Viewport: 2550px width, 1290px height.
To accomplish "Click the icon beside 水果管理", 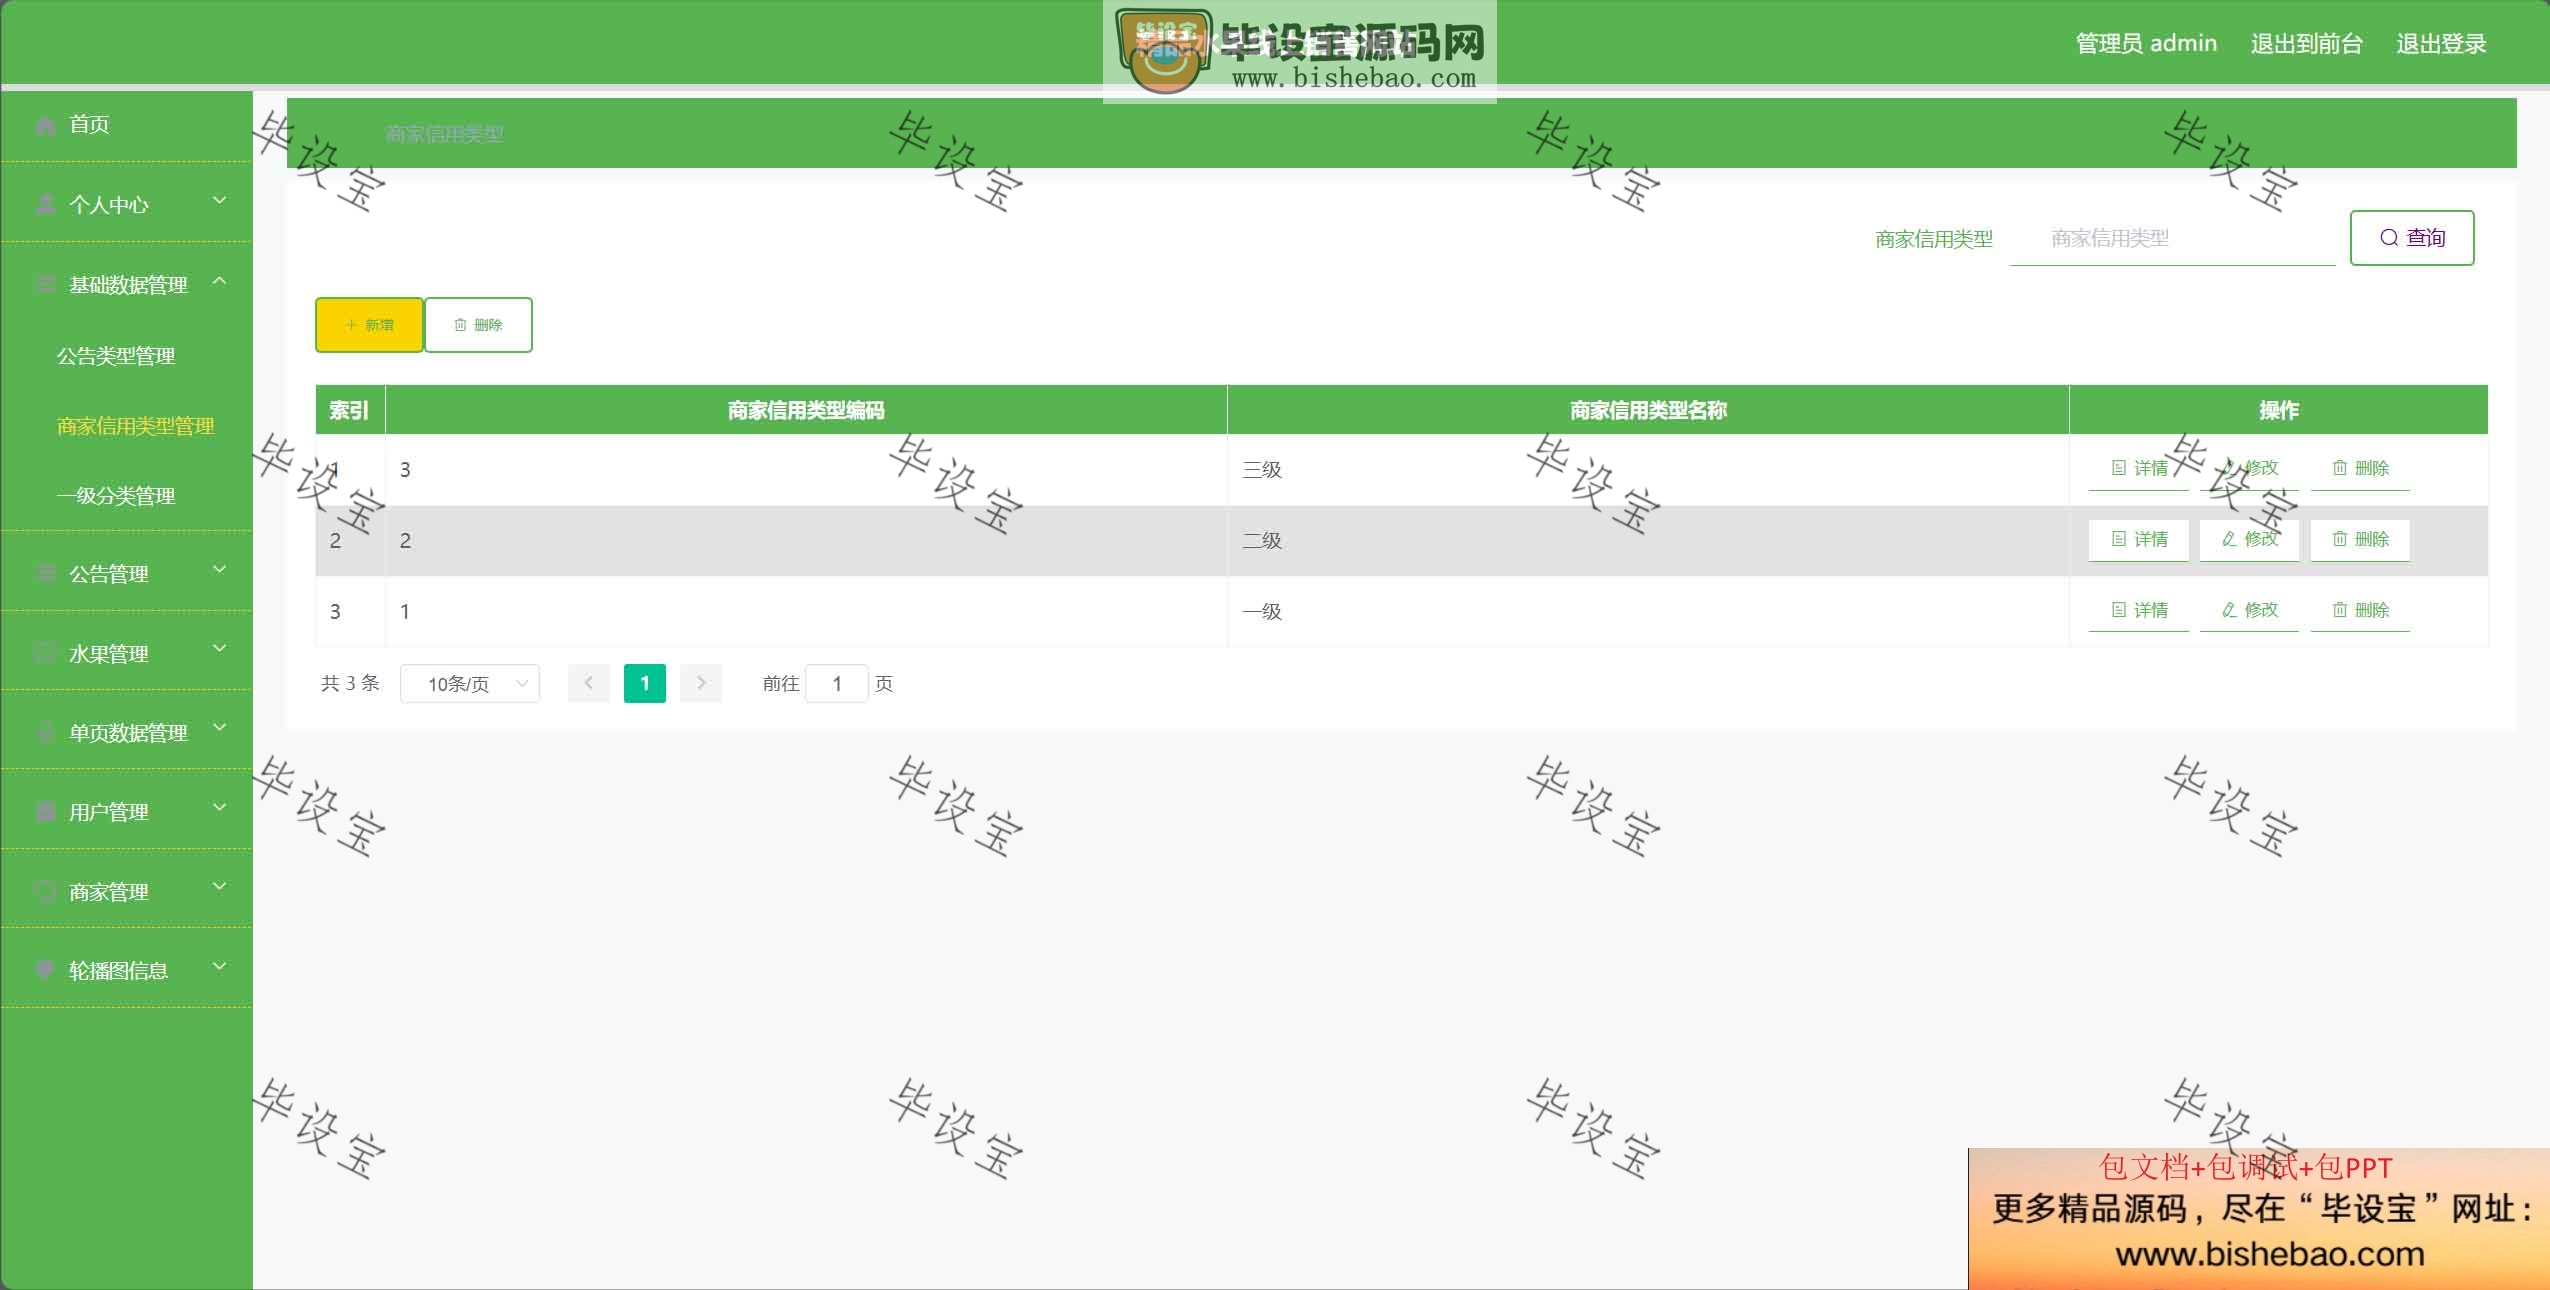I will click(45, 654).
